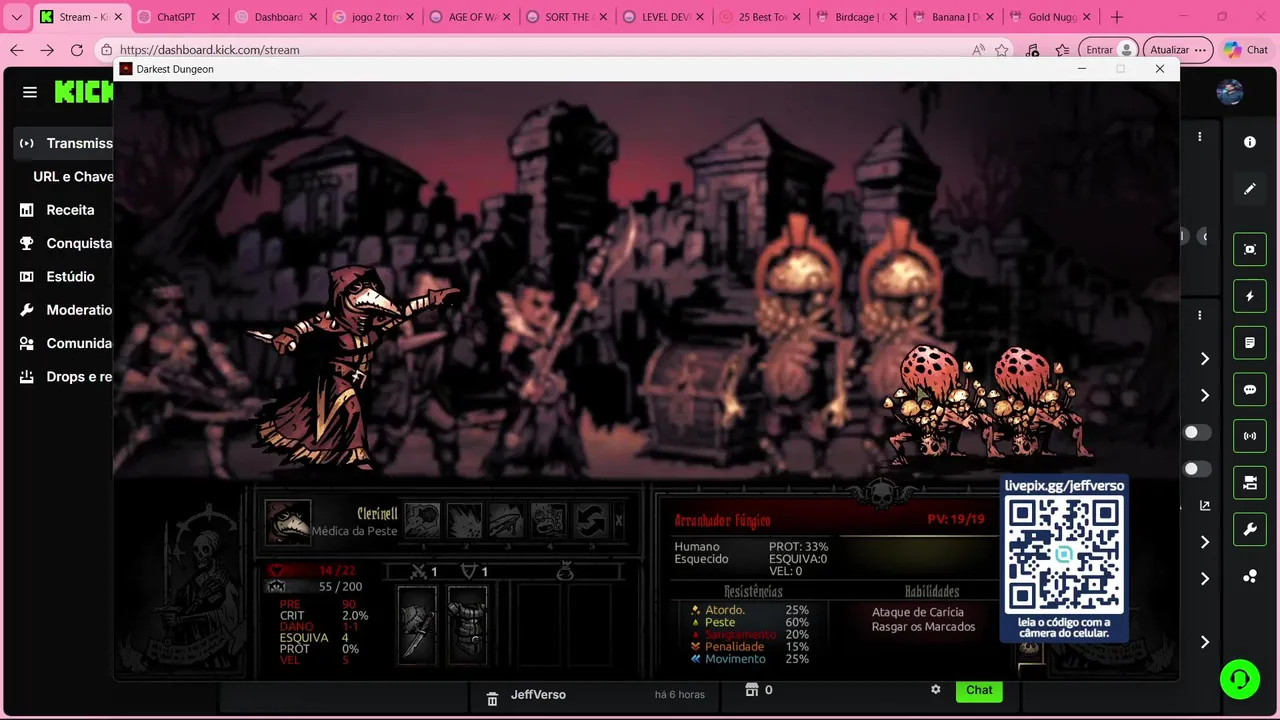Expand the first chevron row in Kick panel
The image size is (1280, 720).
[x=1205, y=359]
